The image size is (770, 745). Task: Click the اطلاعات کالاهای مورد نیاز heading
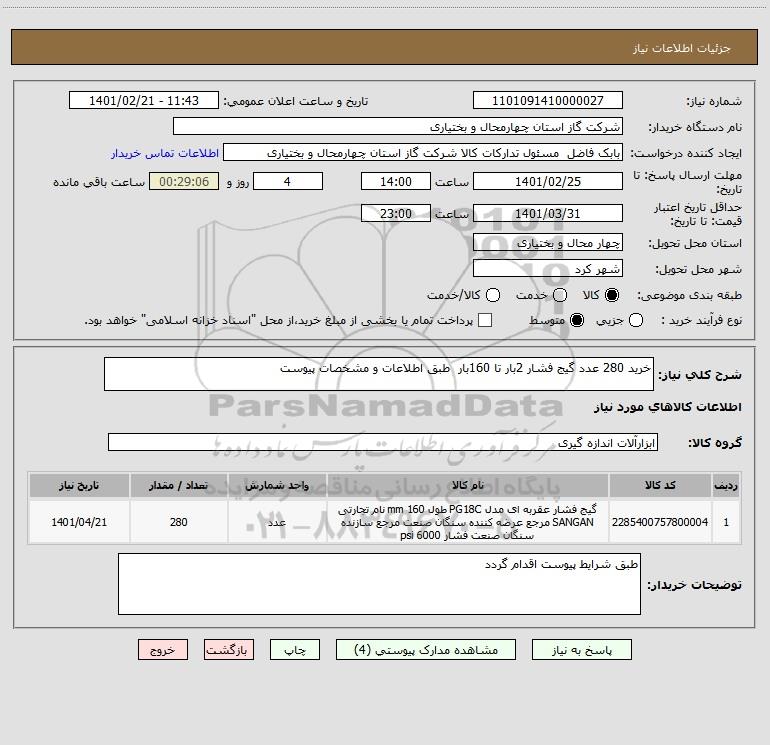(x=668, y=407)
